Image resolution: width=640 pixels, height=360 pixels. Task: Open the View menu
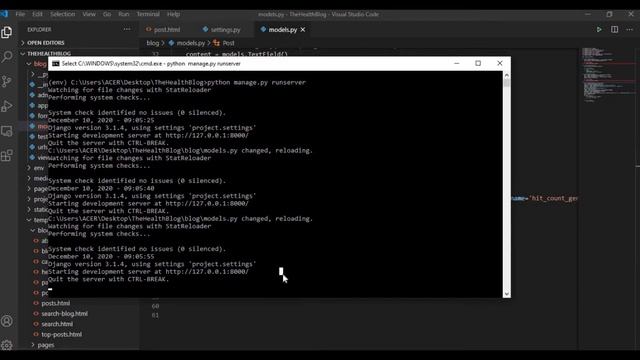(x=89, y=14)
